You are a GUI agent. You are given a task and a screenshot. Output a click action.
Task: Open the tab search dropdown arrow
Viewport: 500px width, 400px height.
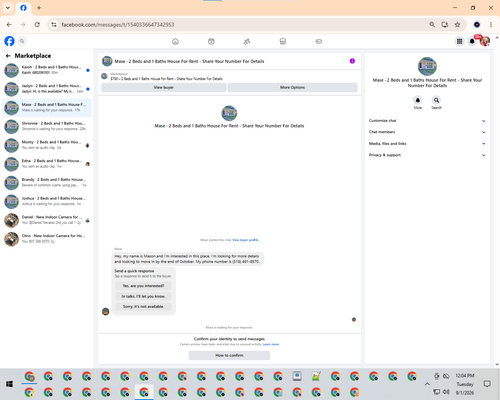(8, 8)
